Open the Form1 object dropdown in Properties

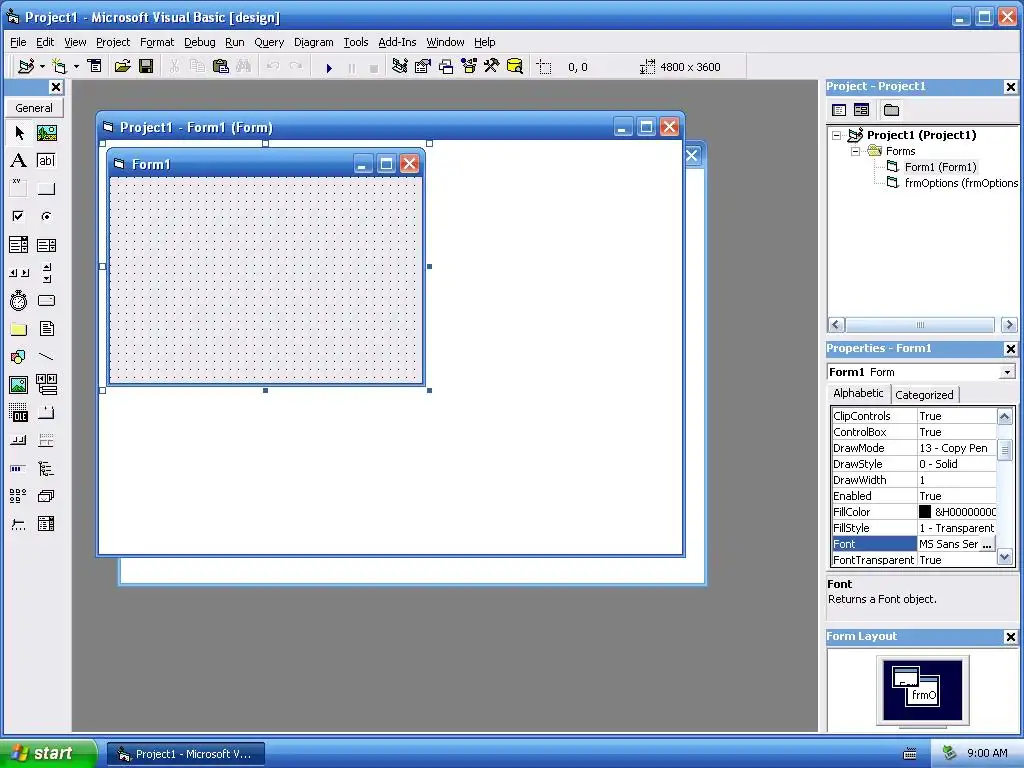1008,372
